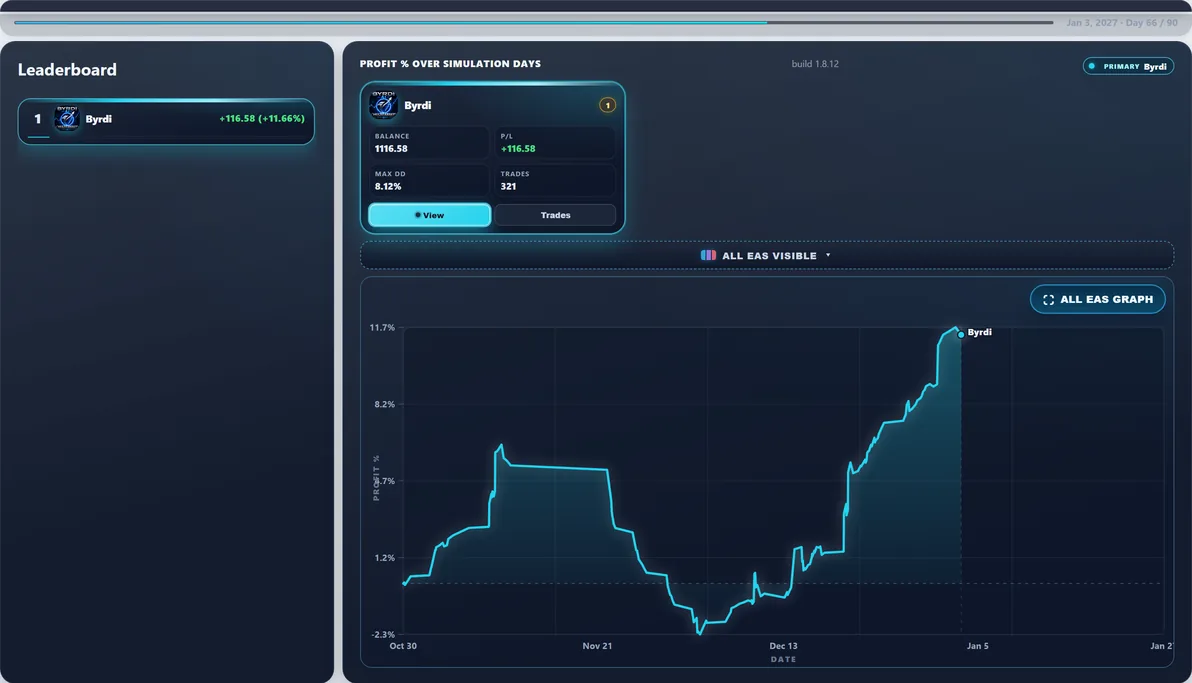Viewport: 1192px width, 683px height.
Task: Click the build 1.8.12 label
Action: point(815,64)
